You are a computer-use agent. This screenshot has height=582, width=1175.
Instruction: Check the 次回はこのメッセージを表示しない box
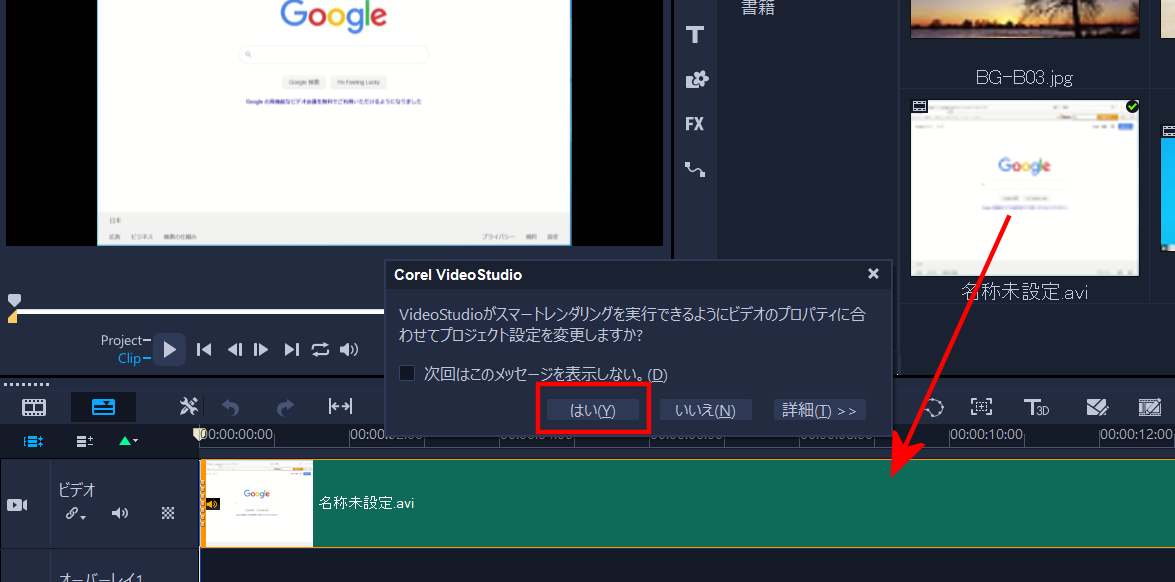[407, 373]
